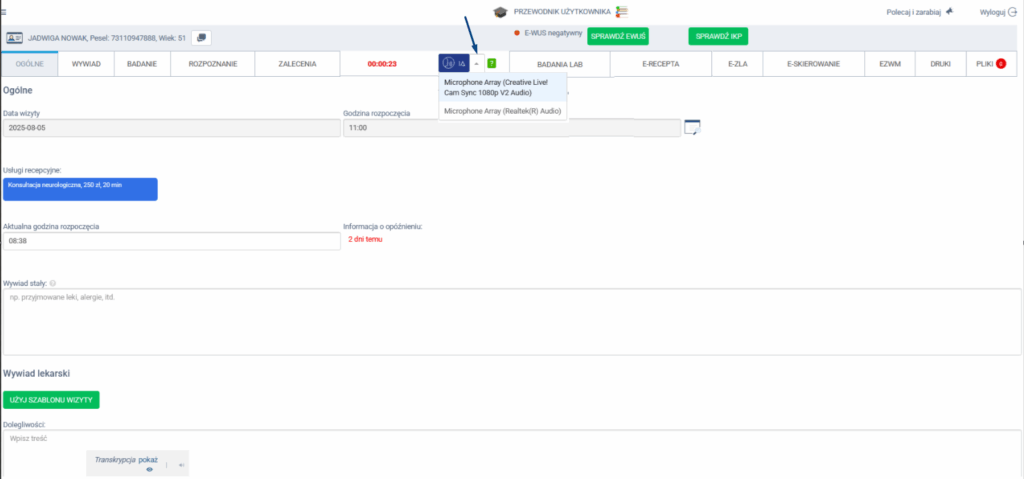Screen dimensions: 1024x479
Task: Open the calendar icon next to start time
Action: [x=692, y=127]
